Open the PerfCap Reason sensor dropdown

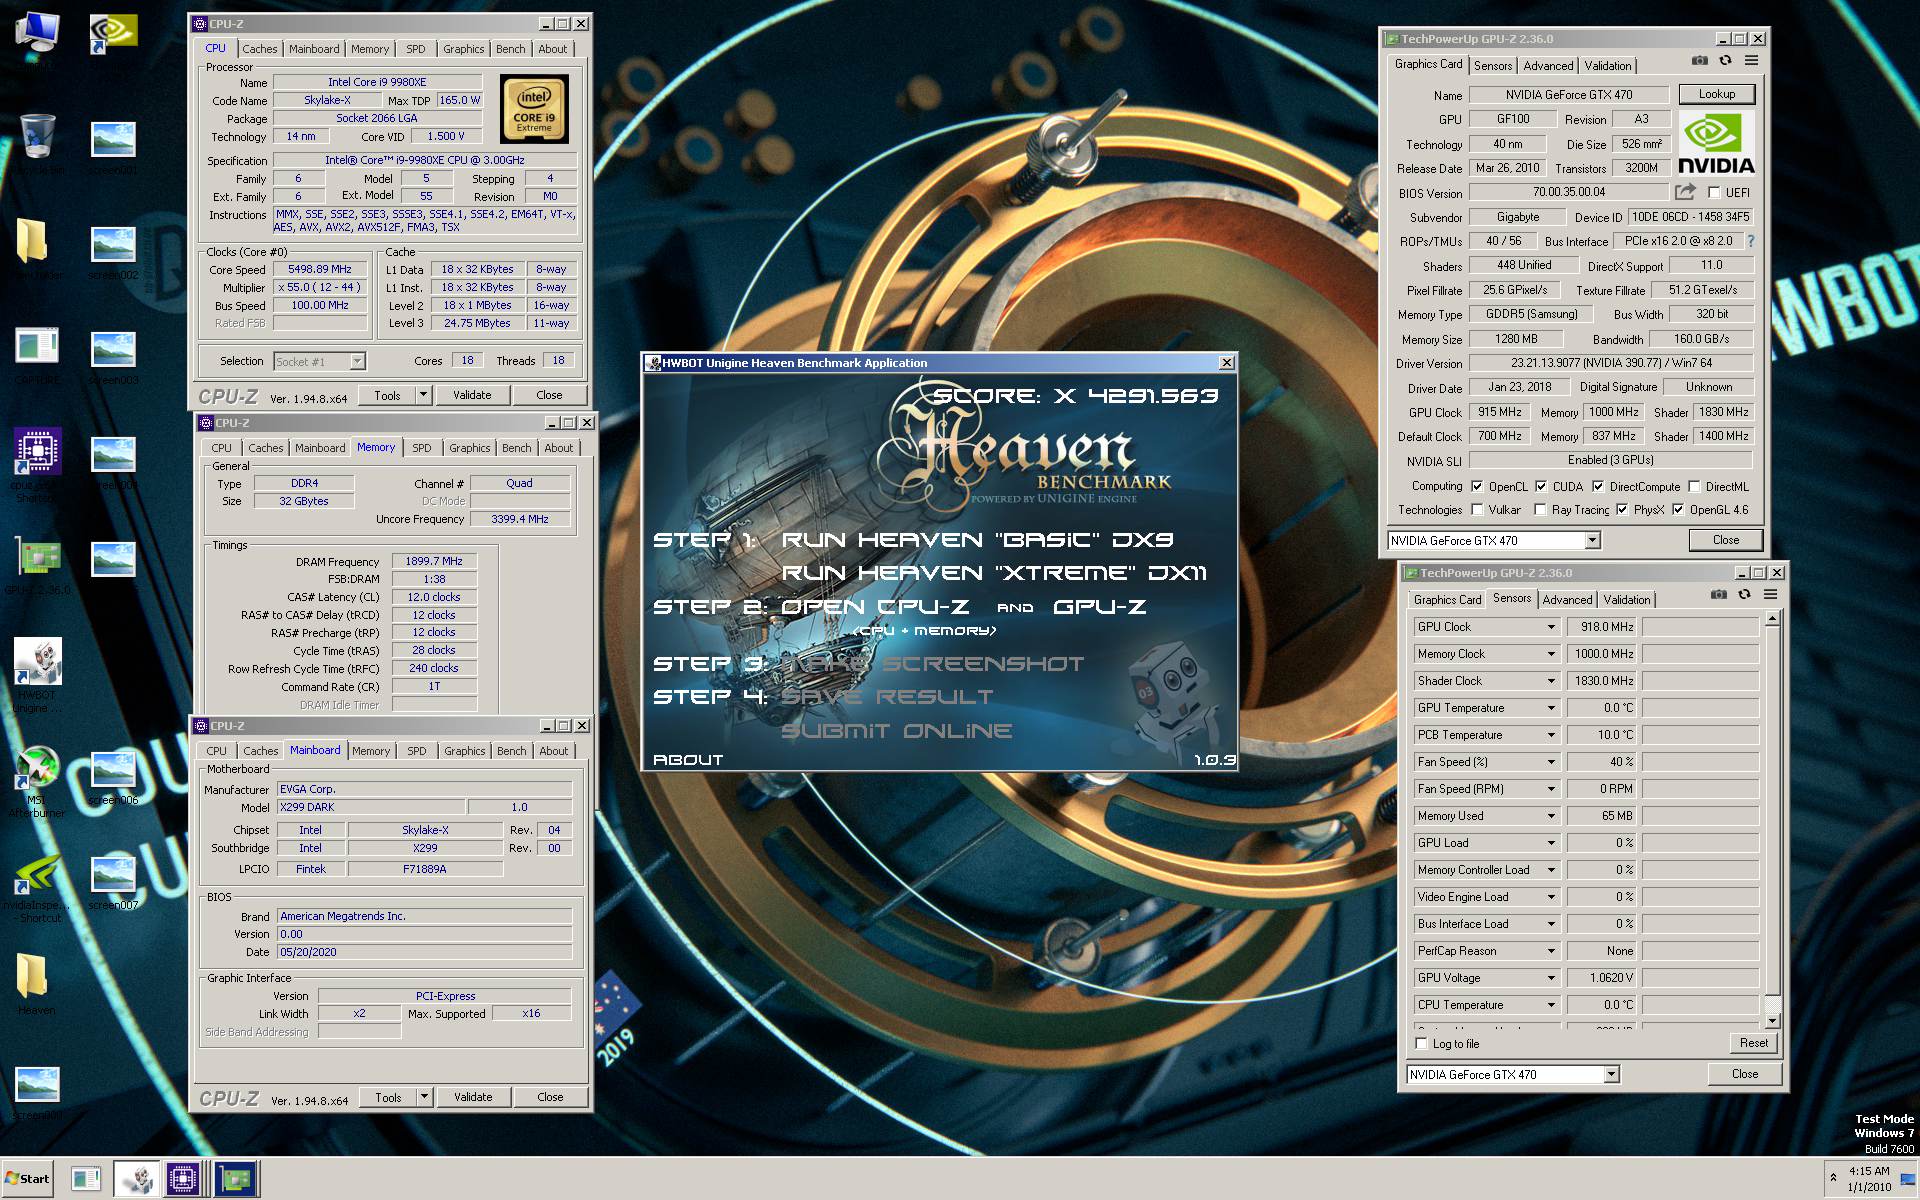click(x=1551, y=951)
